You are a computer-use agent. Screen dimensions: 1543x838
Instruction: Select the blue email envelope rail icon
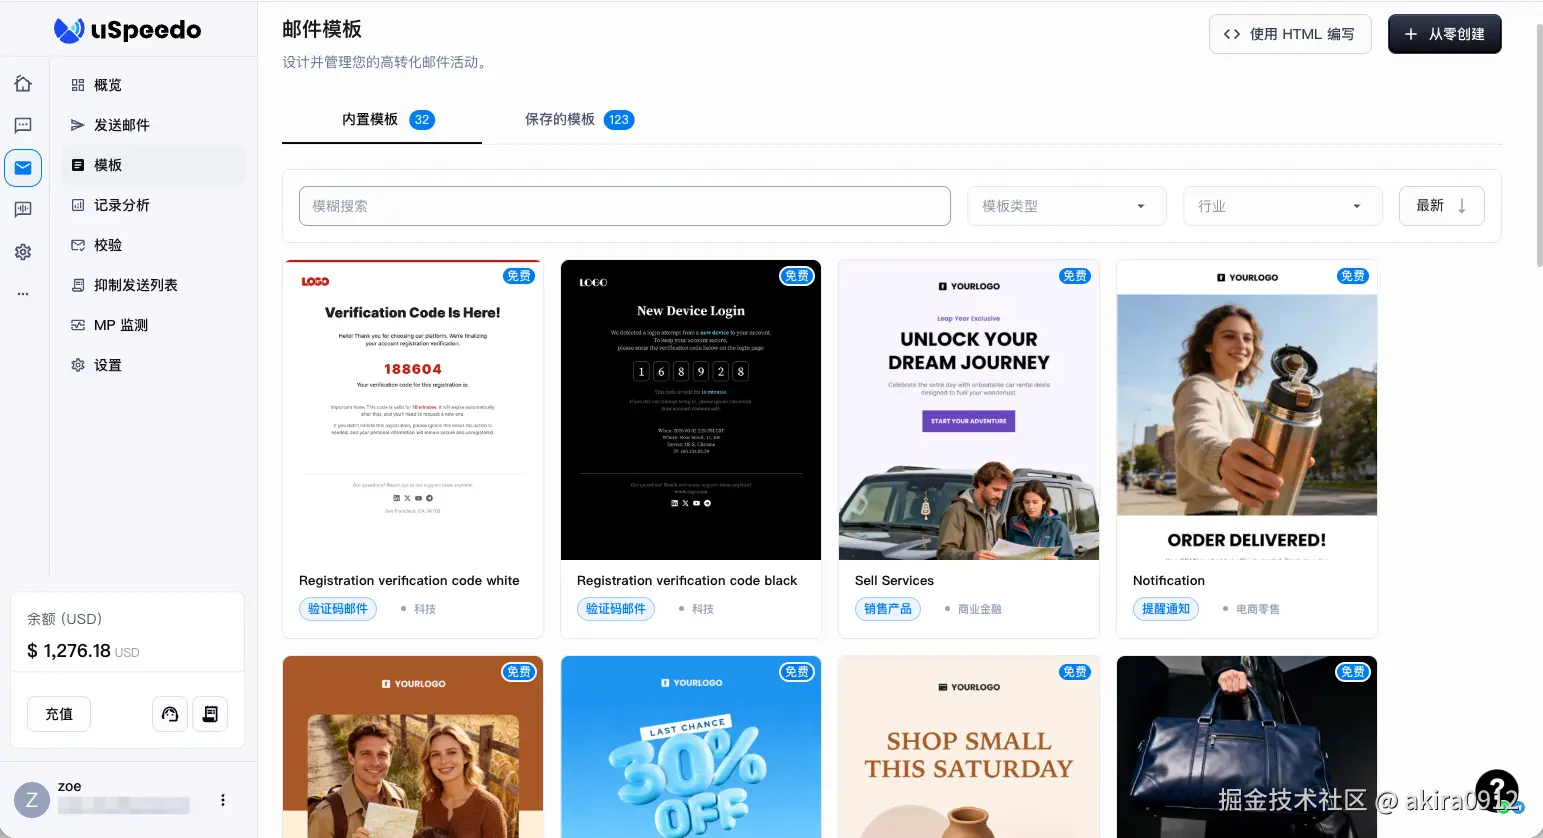coord(23,168)
